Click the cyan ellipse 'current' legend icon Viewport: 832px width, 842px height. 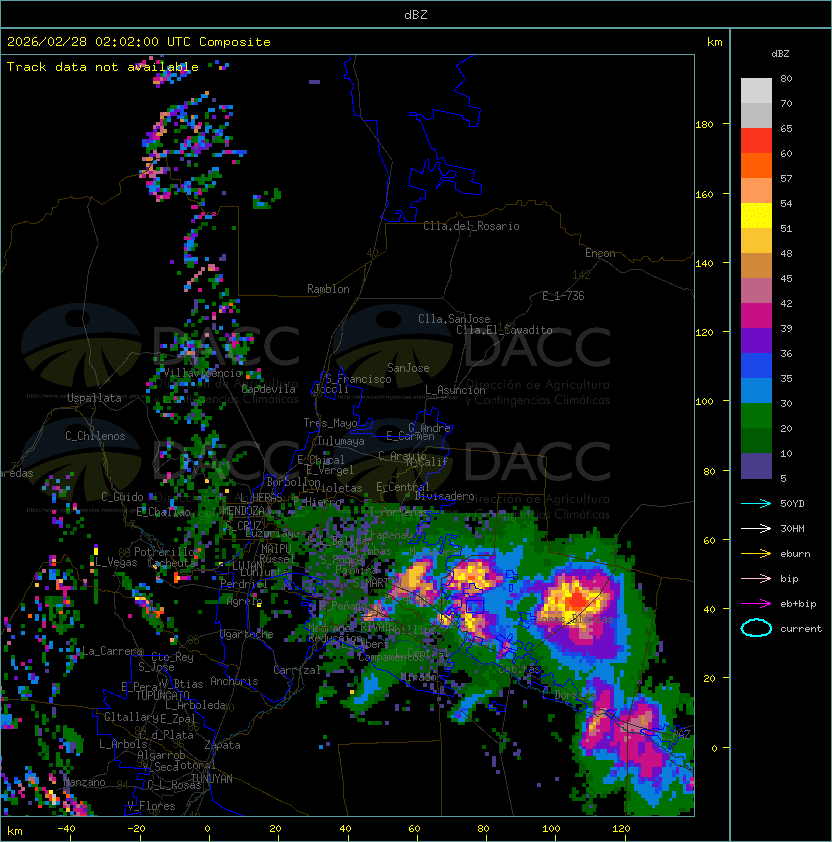[x=756, y=628]
